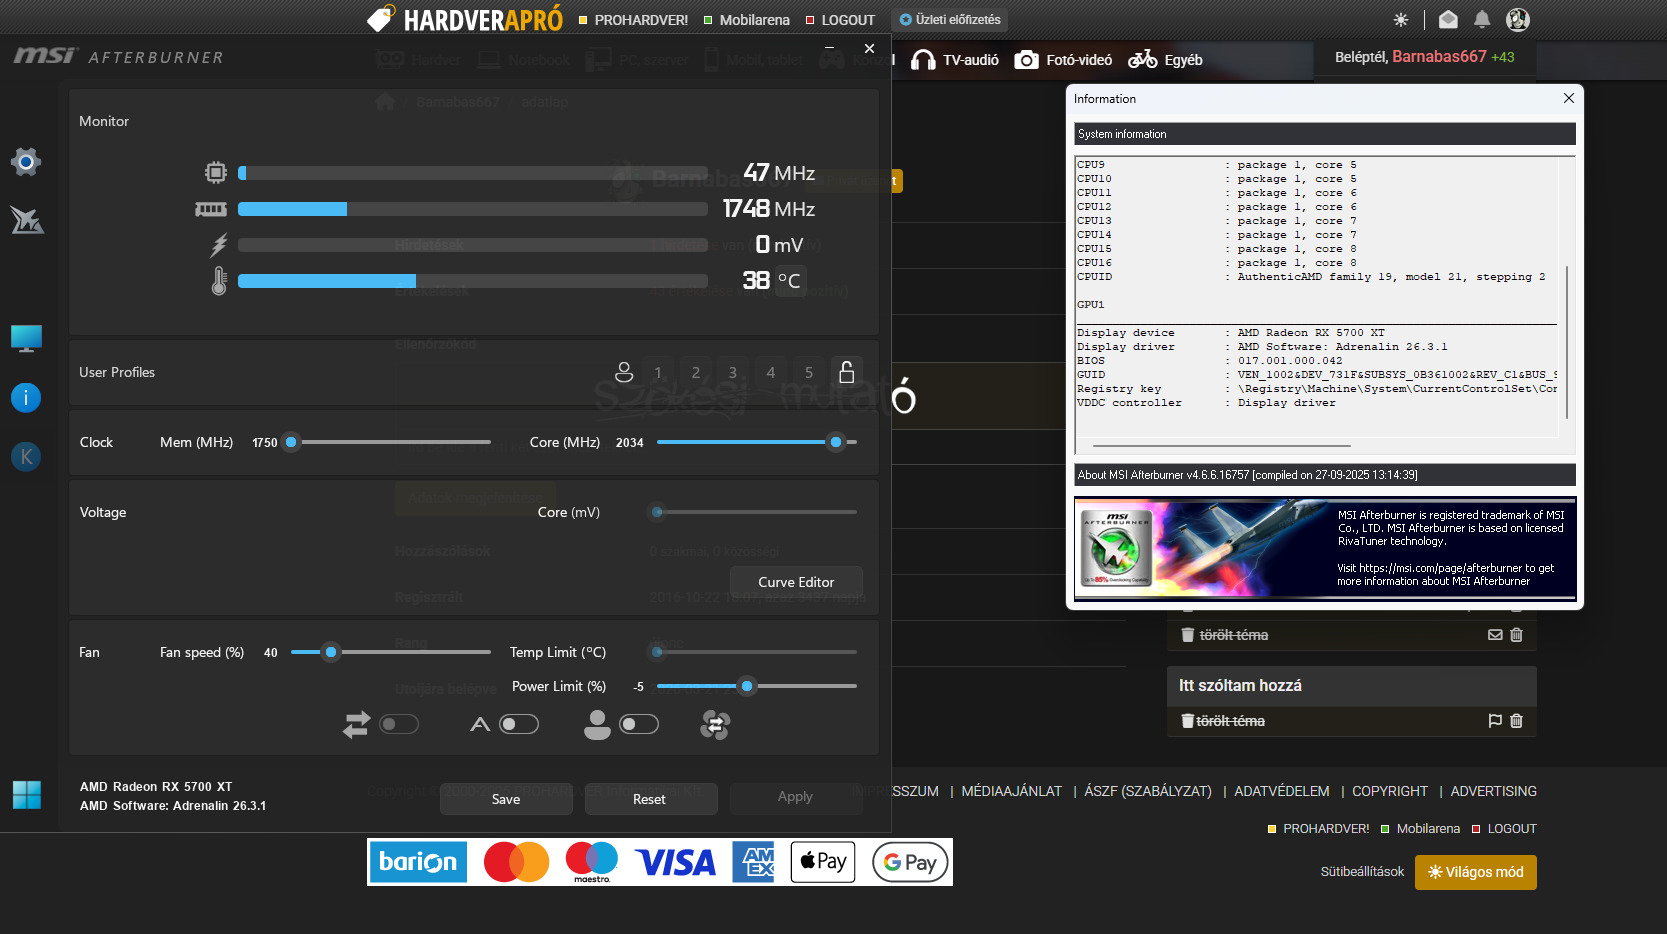Open the hardware monitor display icon

(26, 339)
